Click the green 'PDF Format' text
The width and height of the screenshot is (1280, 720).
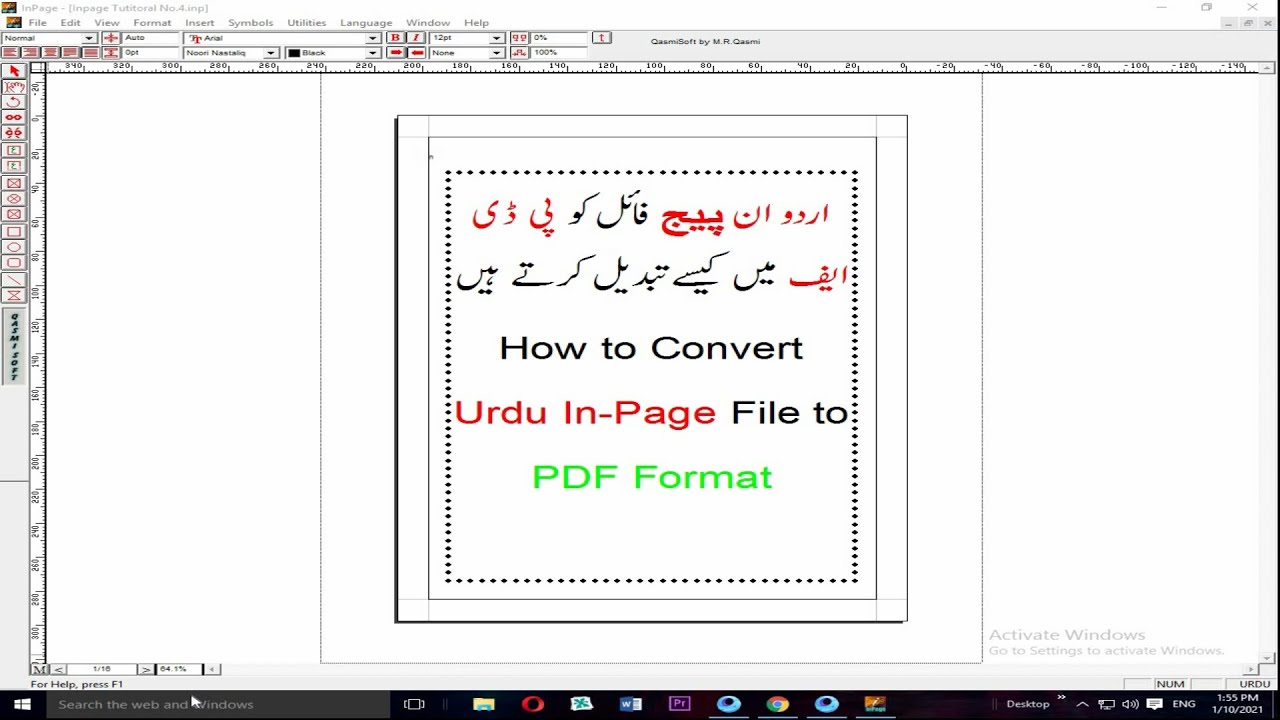click(x=652, y=477)
